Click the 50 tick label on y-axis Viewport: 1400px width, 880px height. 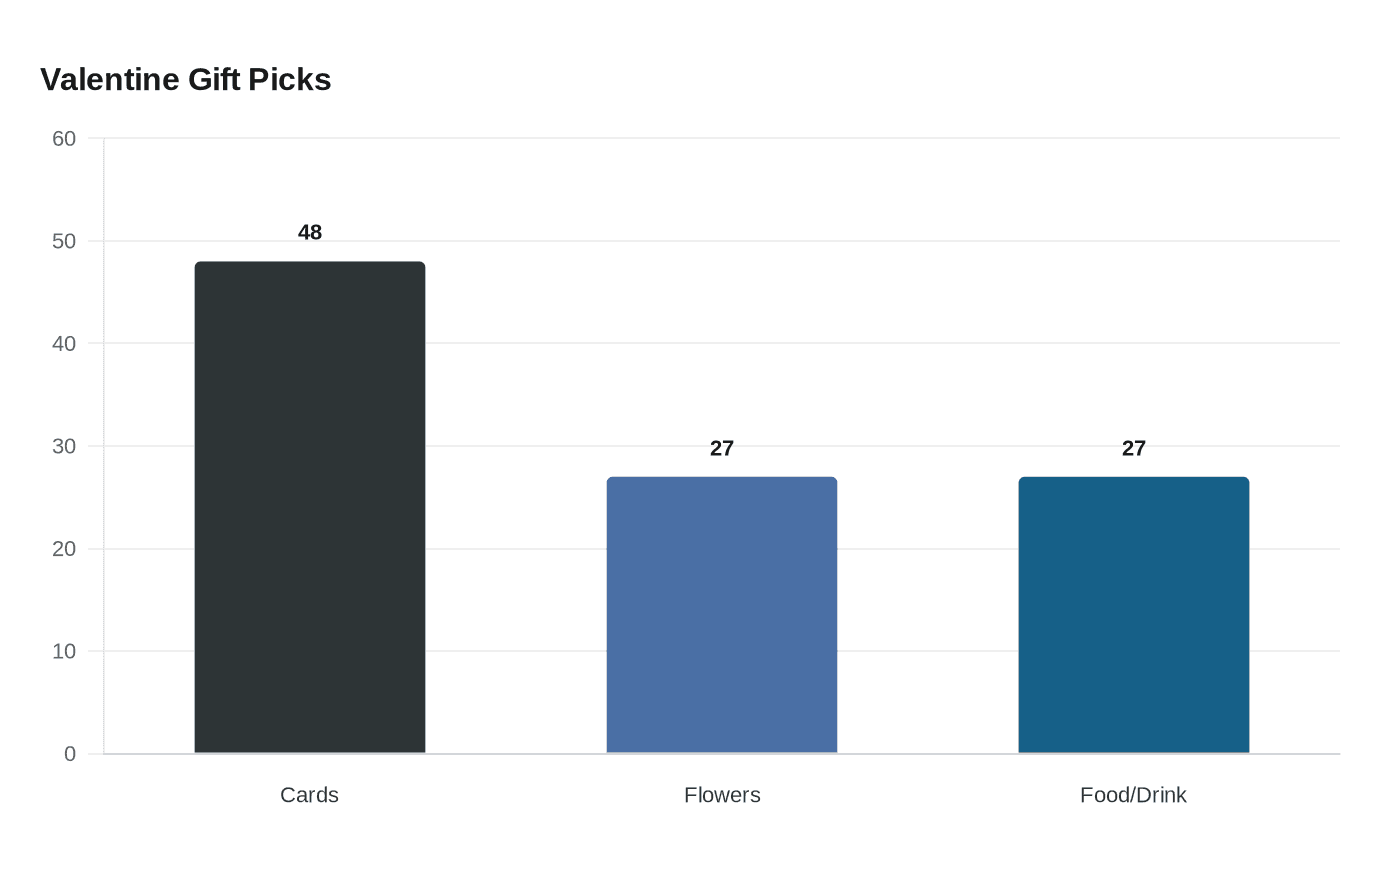click(64, 241)
